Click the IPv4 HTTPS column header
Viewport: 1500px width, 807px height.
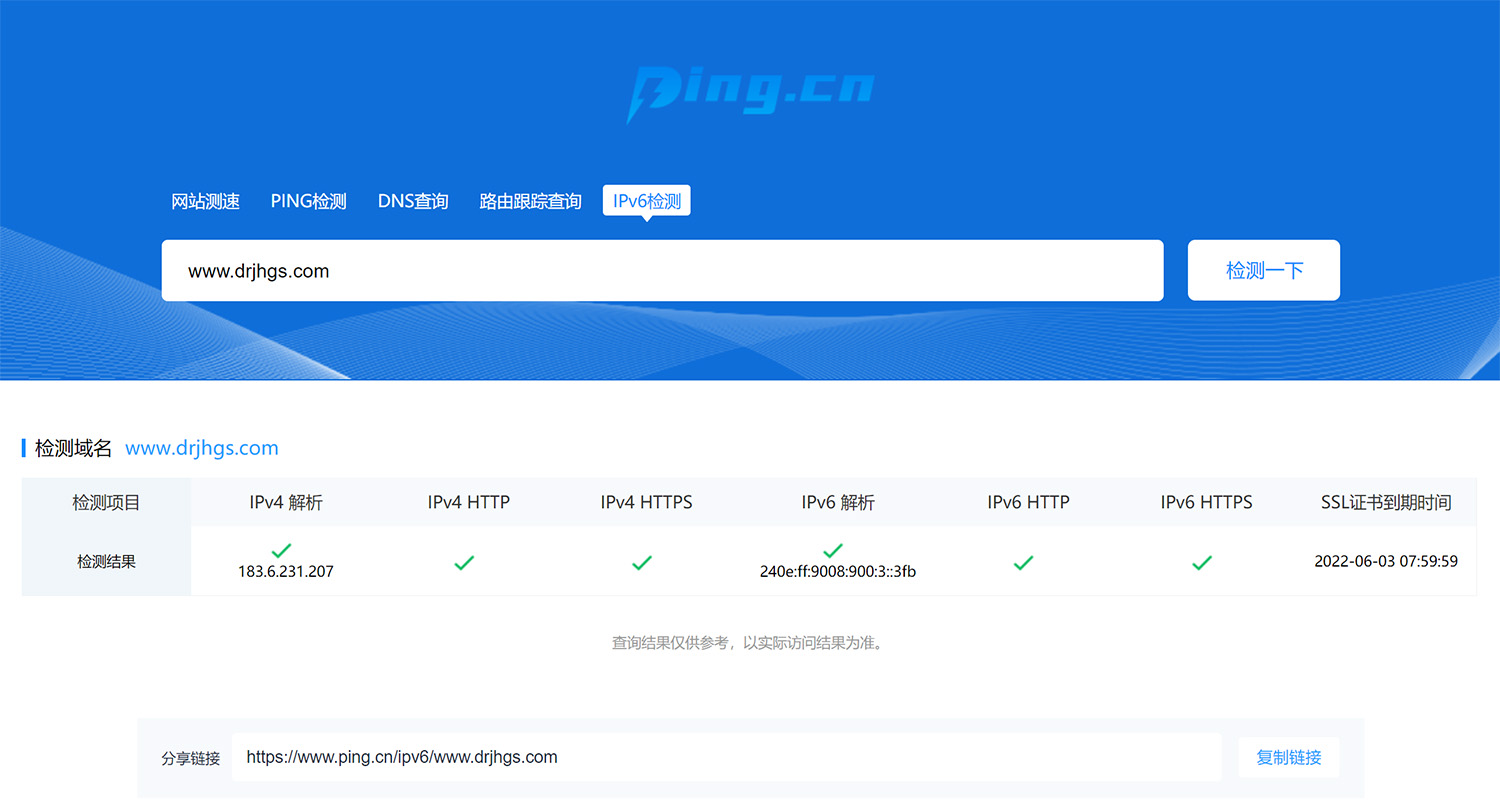(x=647, y=502)
